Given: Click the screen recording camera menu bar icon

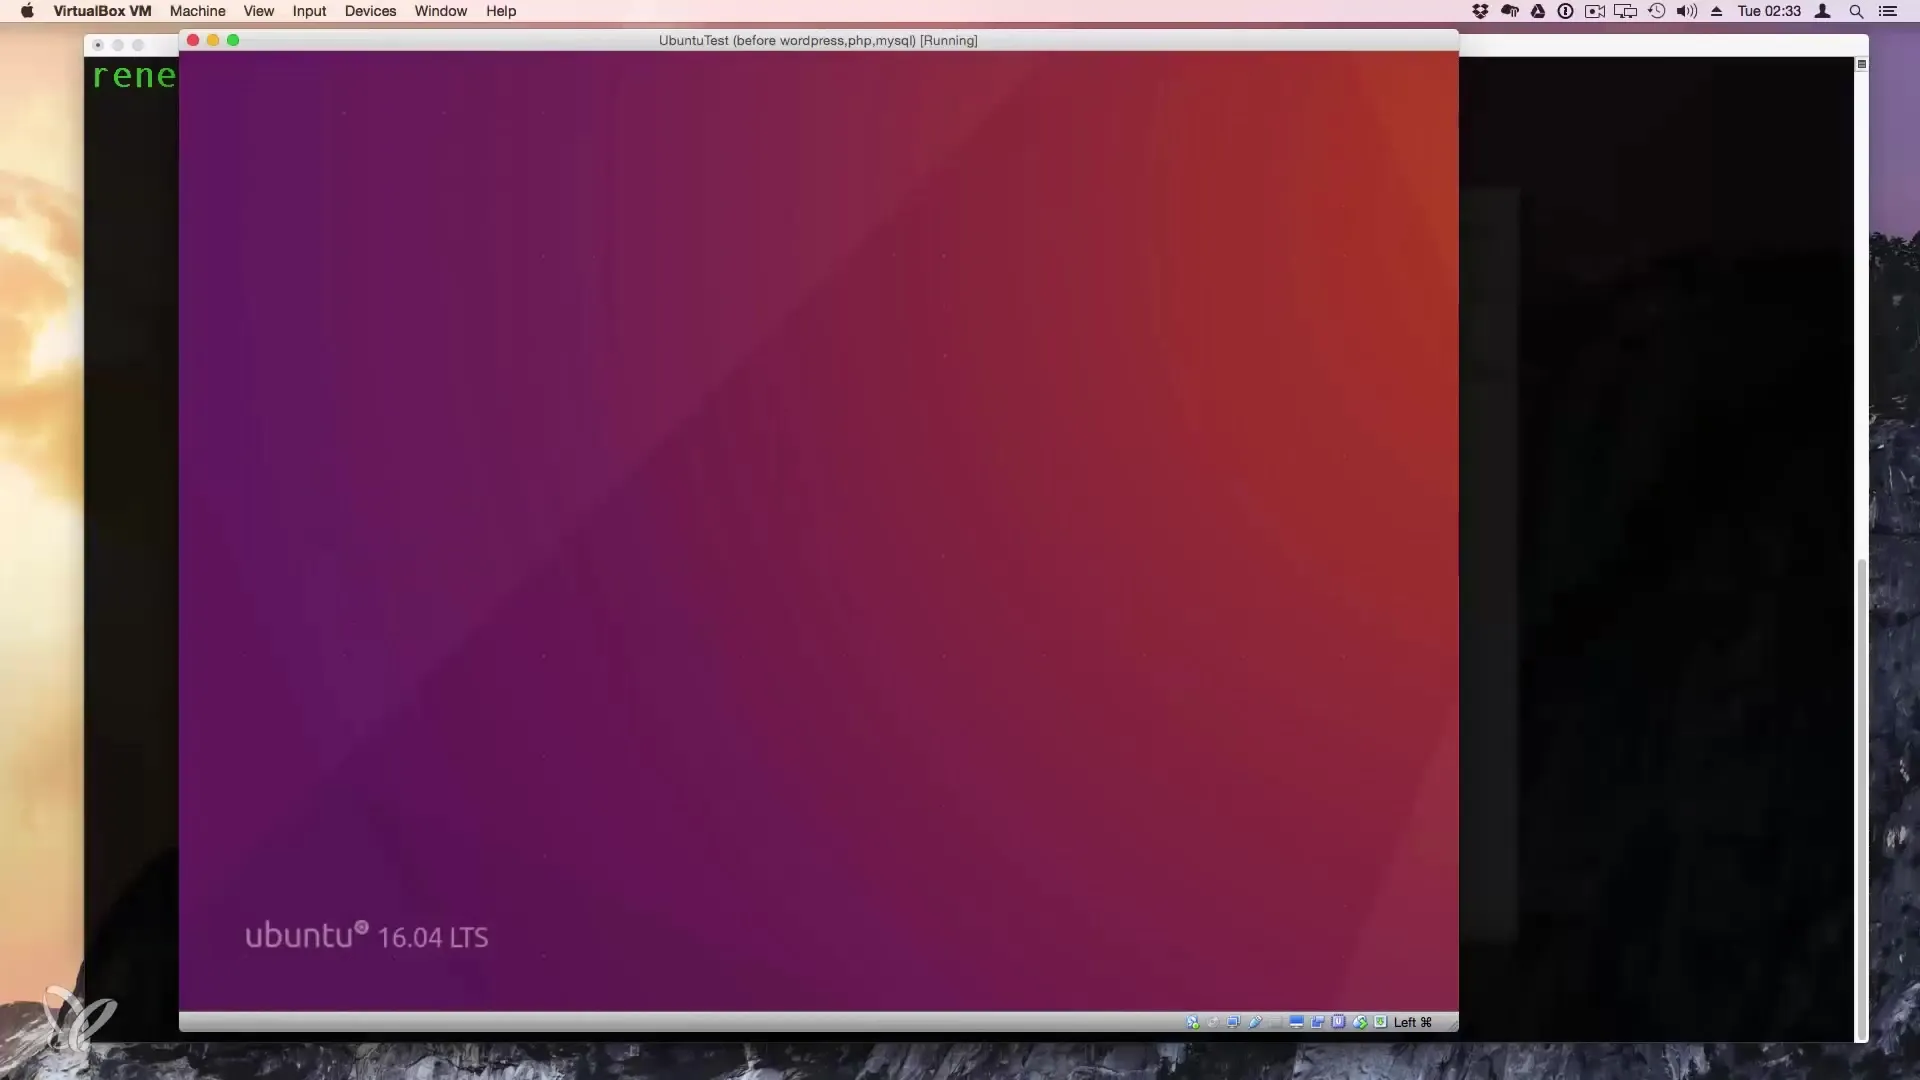Looking at the screenshot, I should (x=1595, y=11).
